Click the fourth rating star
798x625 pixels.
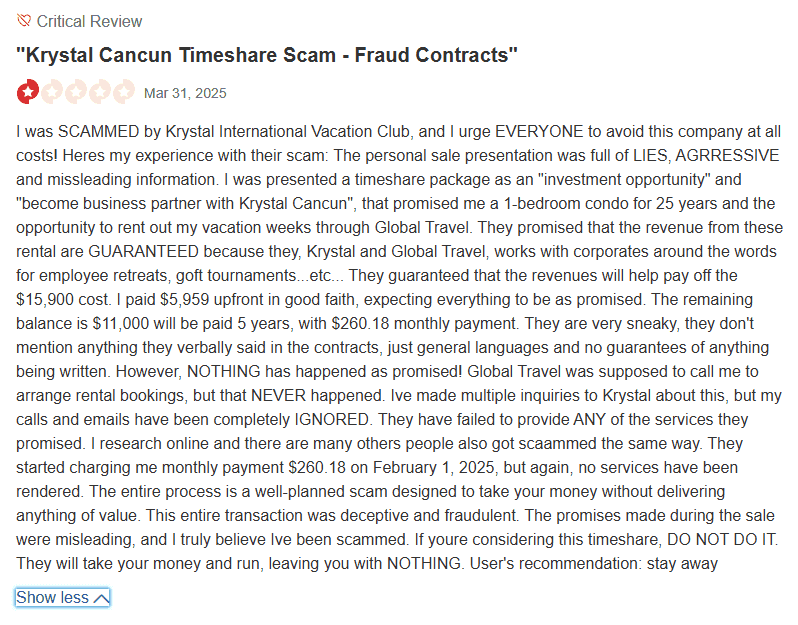(x=100, y=93)
